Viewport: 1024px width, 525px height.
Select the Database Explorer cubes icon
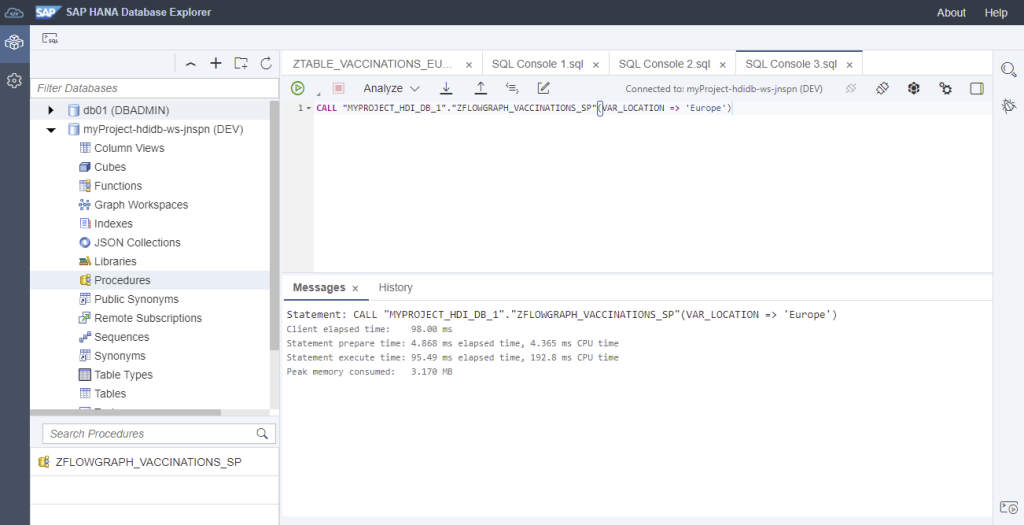(x=14, y=44)
